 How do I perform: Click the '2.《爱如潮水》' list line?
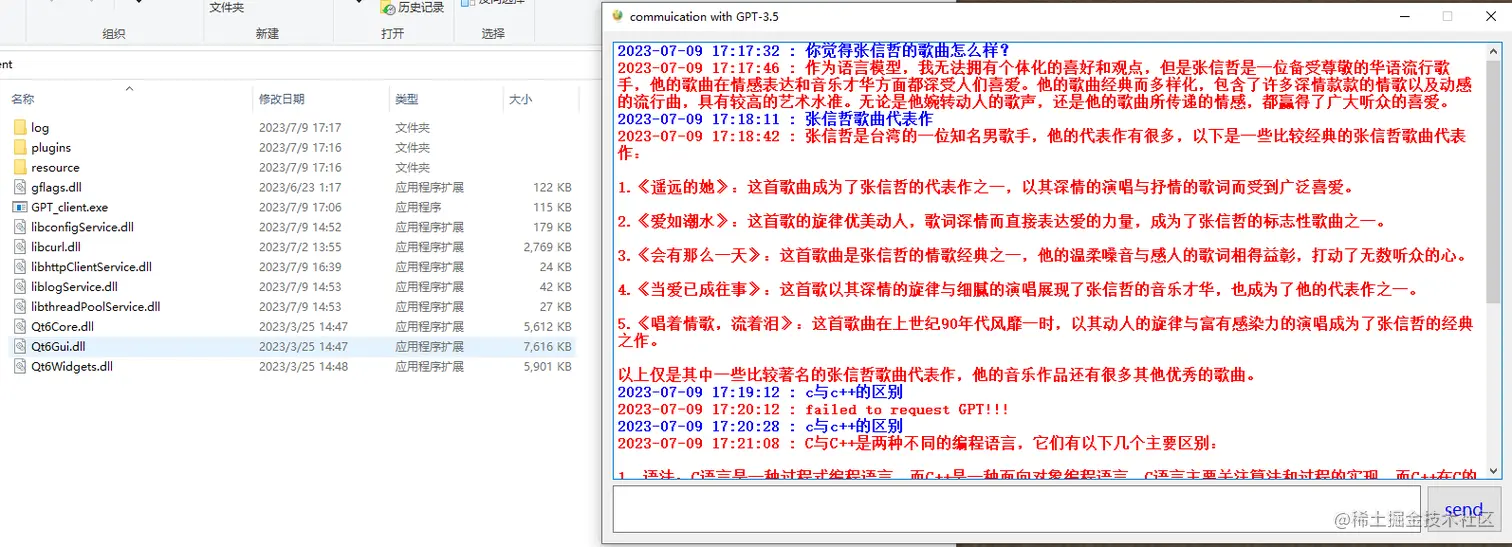(1001, 222)
